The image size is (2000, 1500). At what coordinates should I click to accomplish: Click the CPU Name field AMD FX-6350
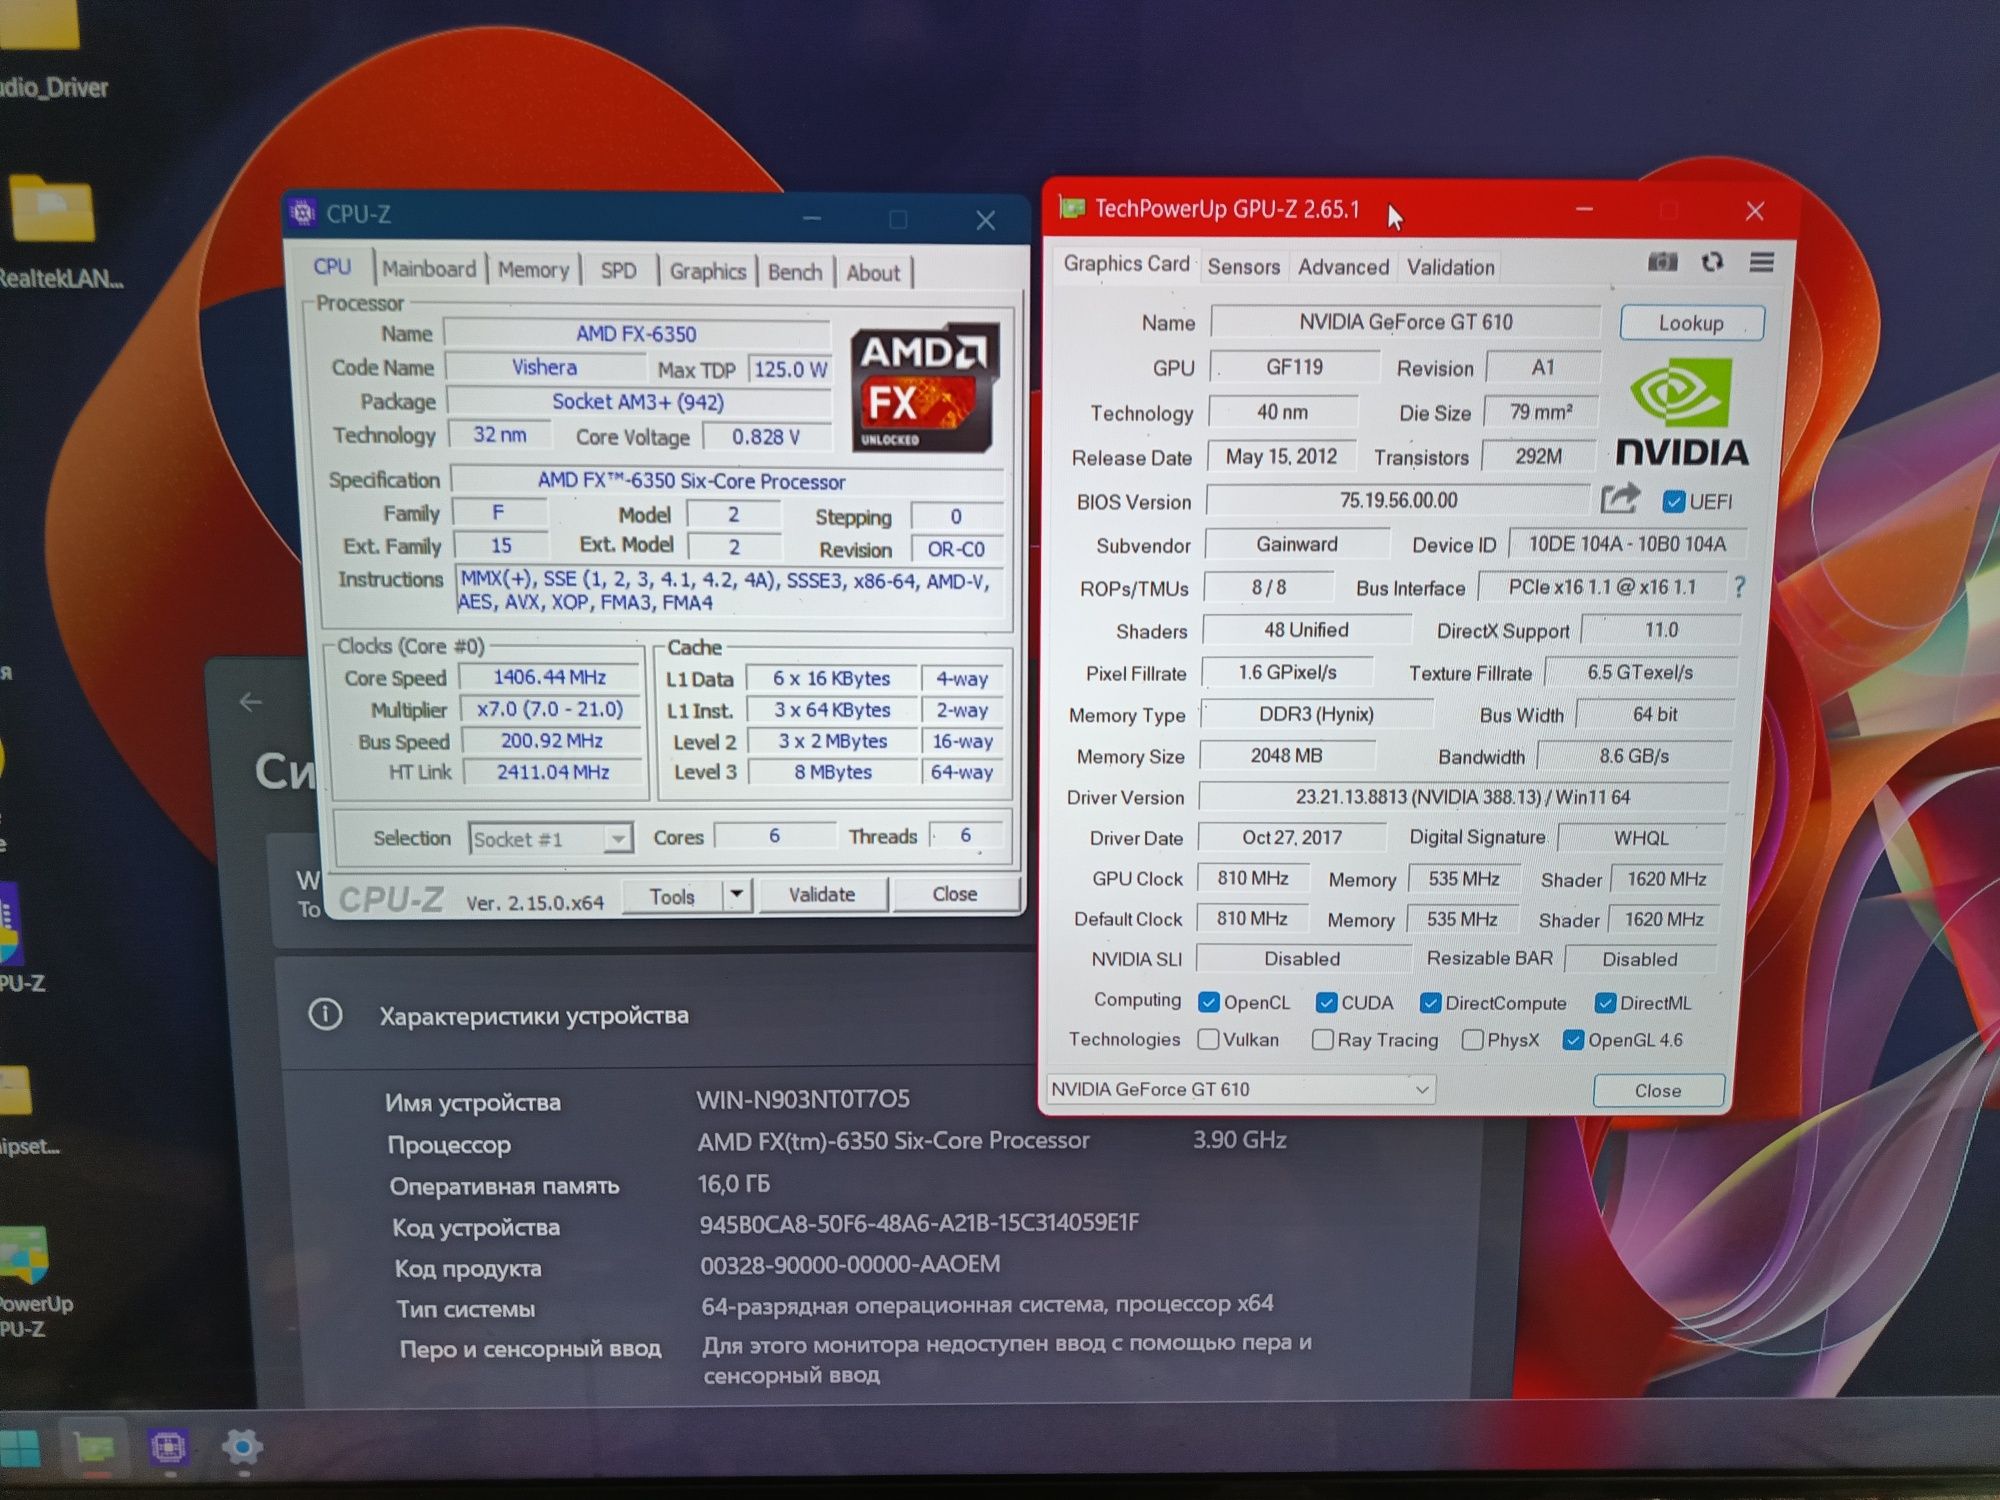tap(636, 334)
